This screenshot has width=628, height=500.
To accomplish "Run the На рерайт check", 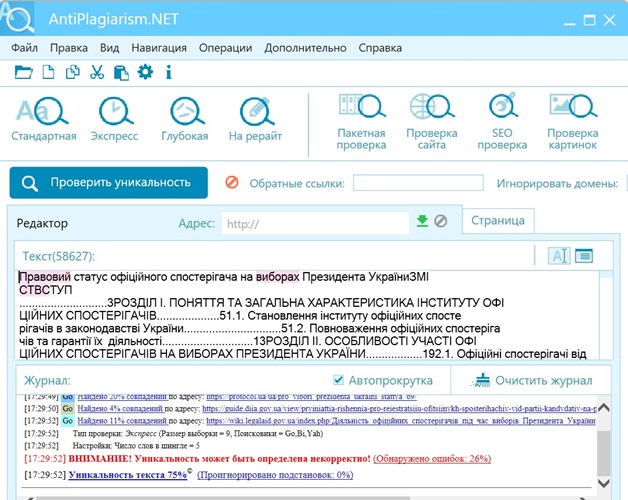I will coord(256,119).
